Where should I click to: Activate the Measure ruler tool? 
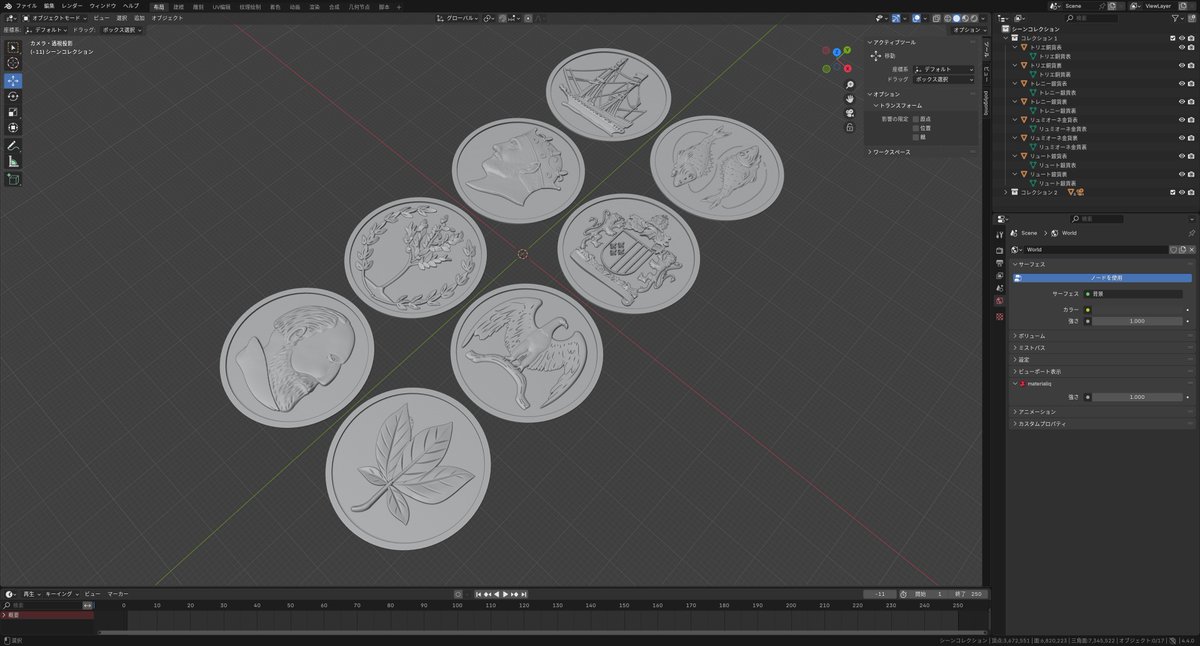point(14,161)
